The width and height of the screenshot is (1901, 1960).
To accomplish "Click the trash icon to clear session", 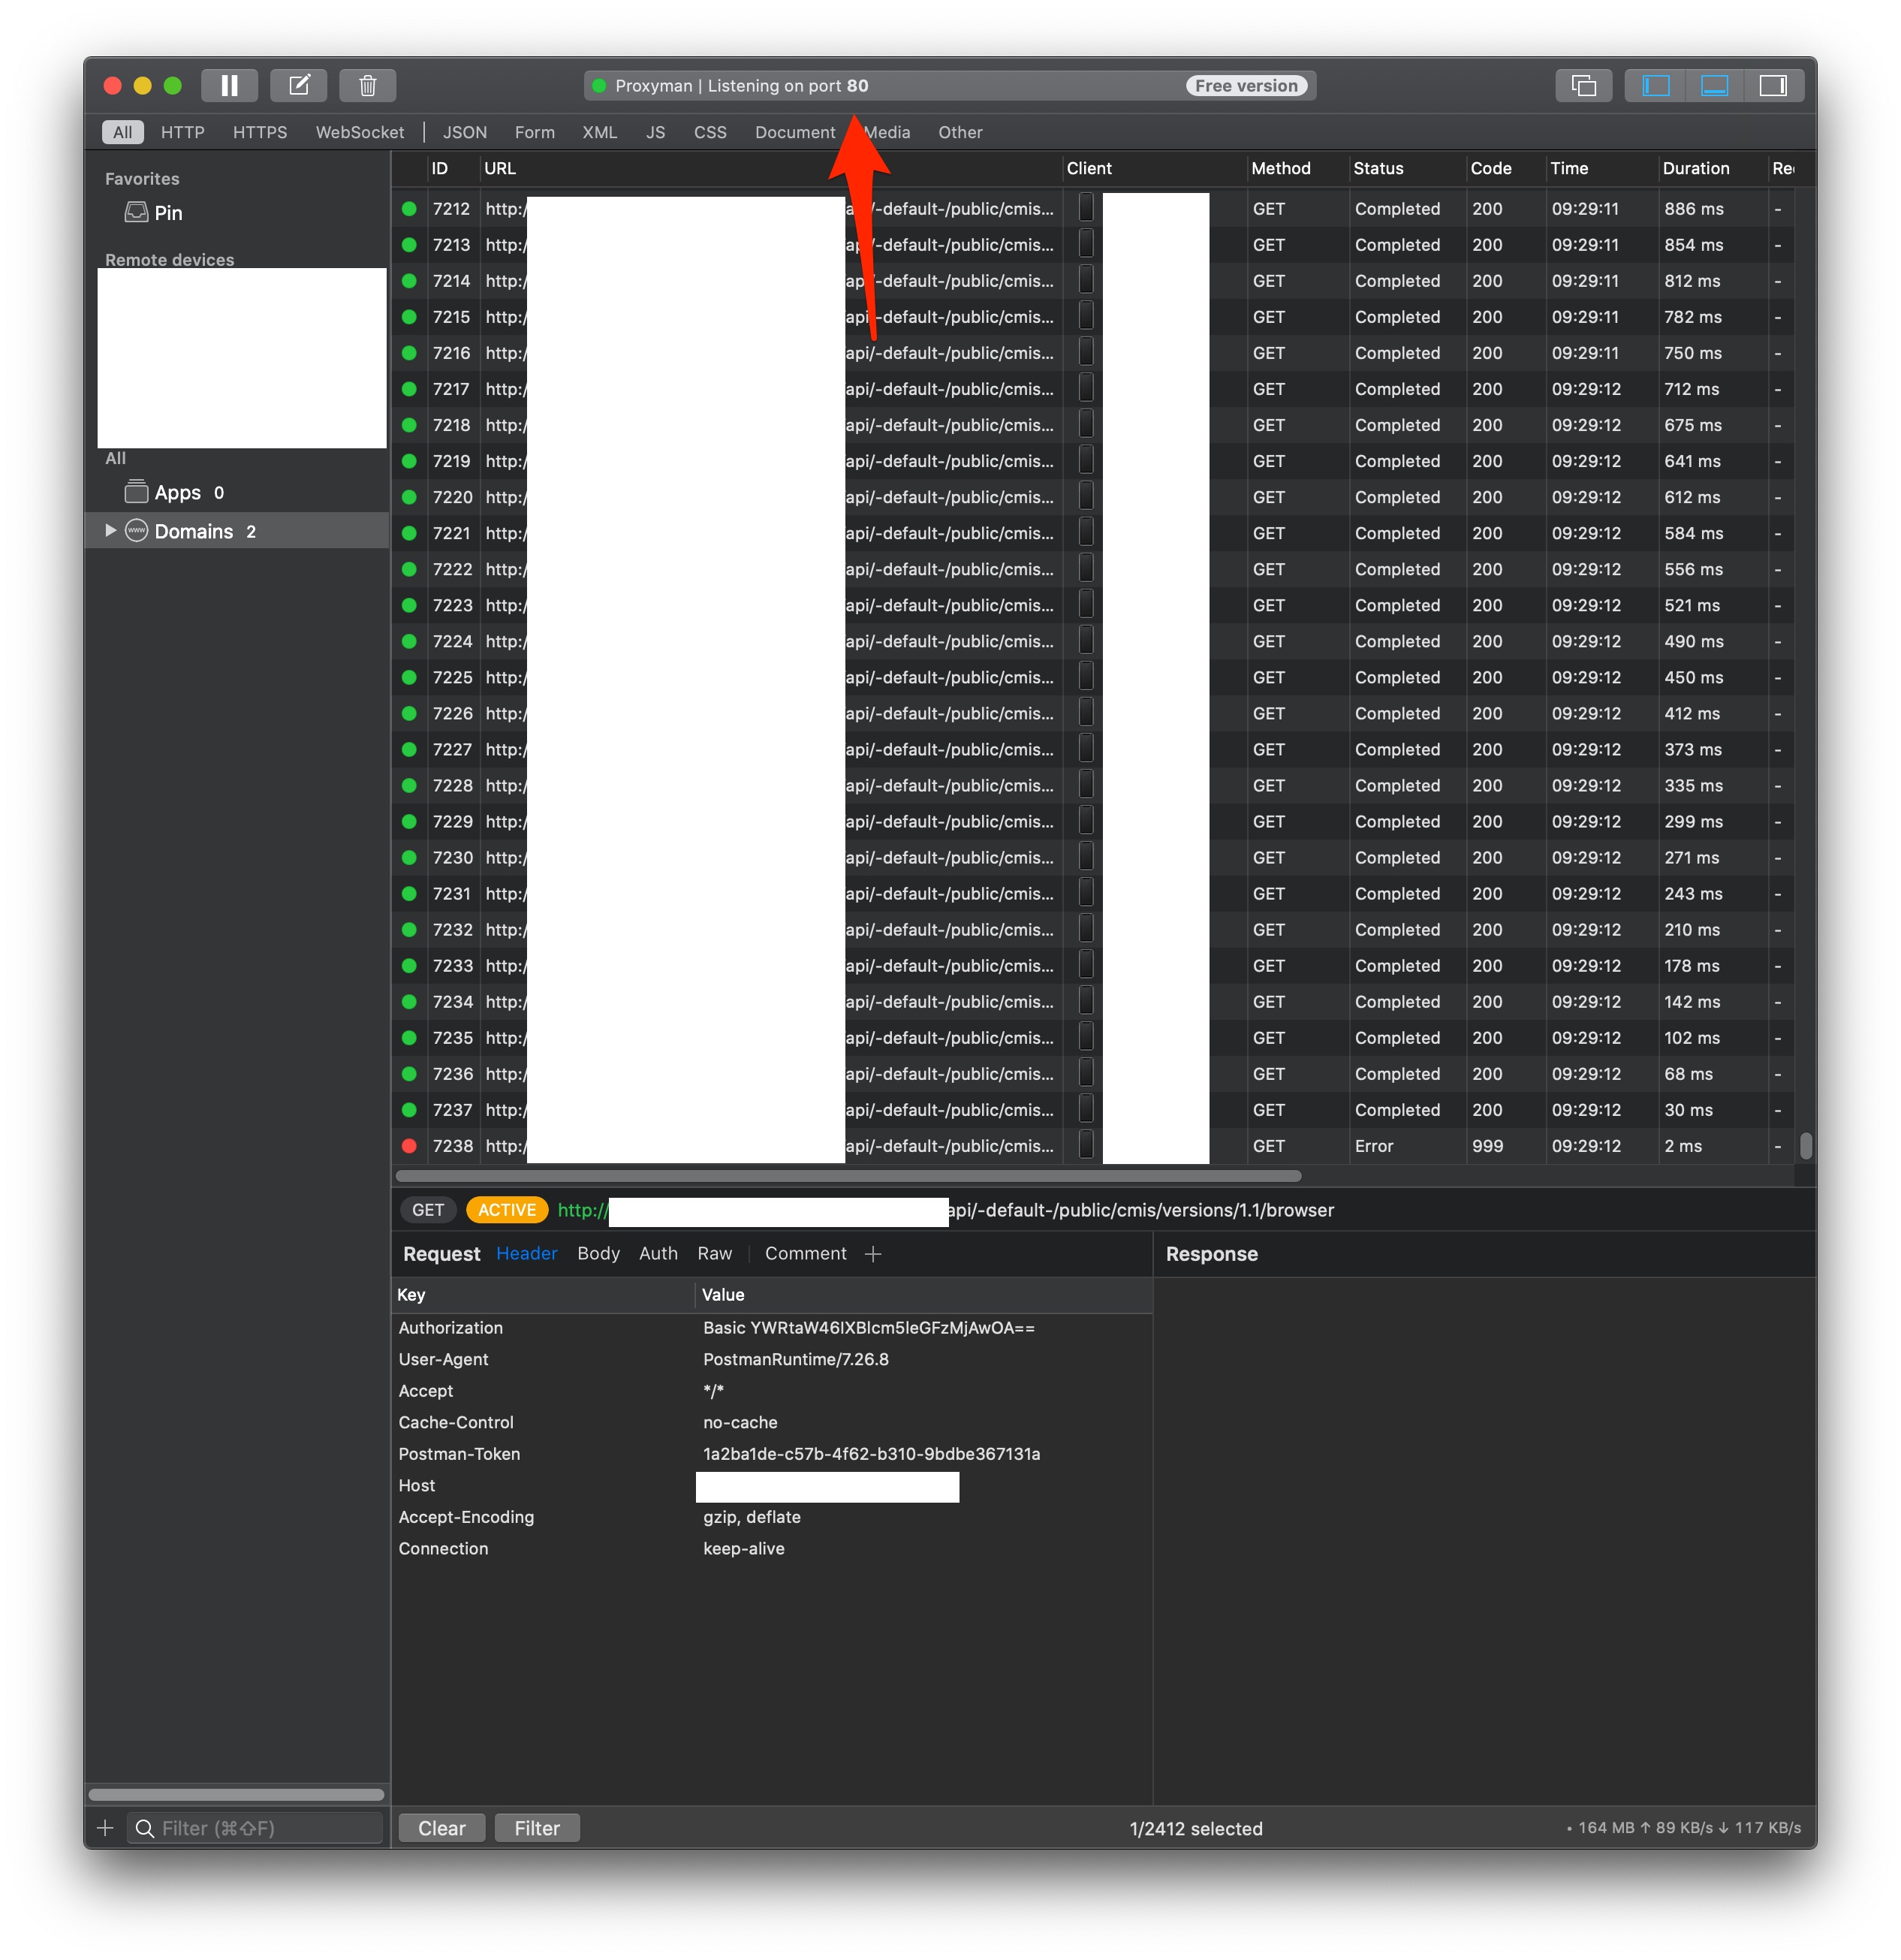I will 367,86.
